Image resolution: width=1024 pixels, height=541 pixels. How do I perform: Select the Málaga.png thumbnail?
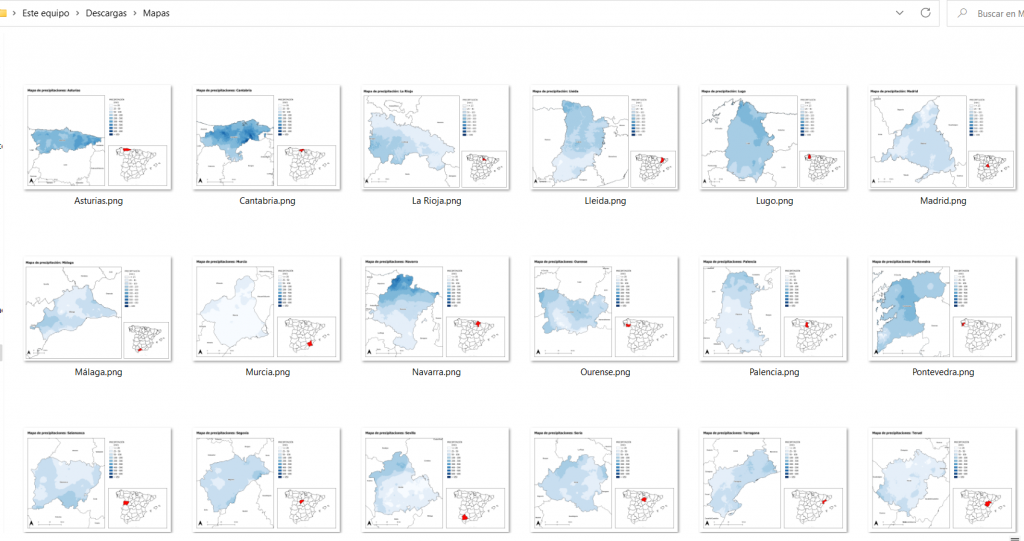click(97, 309)
